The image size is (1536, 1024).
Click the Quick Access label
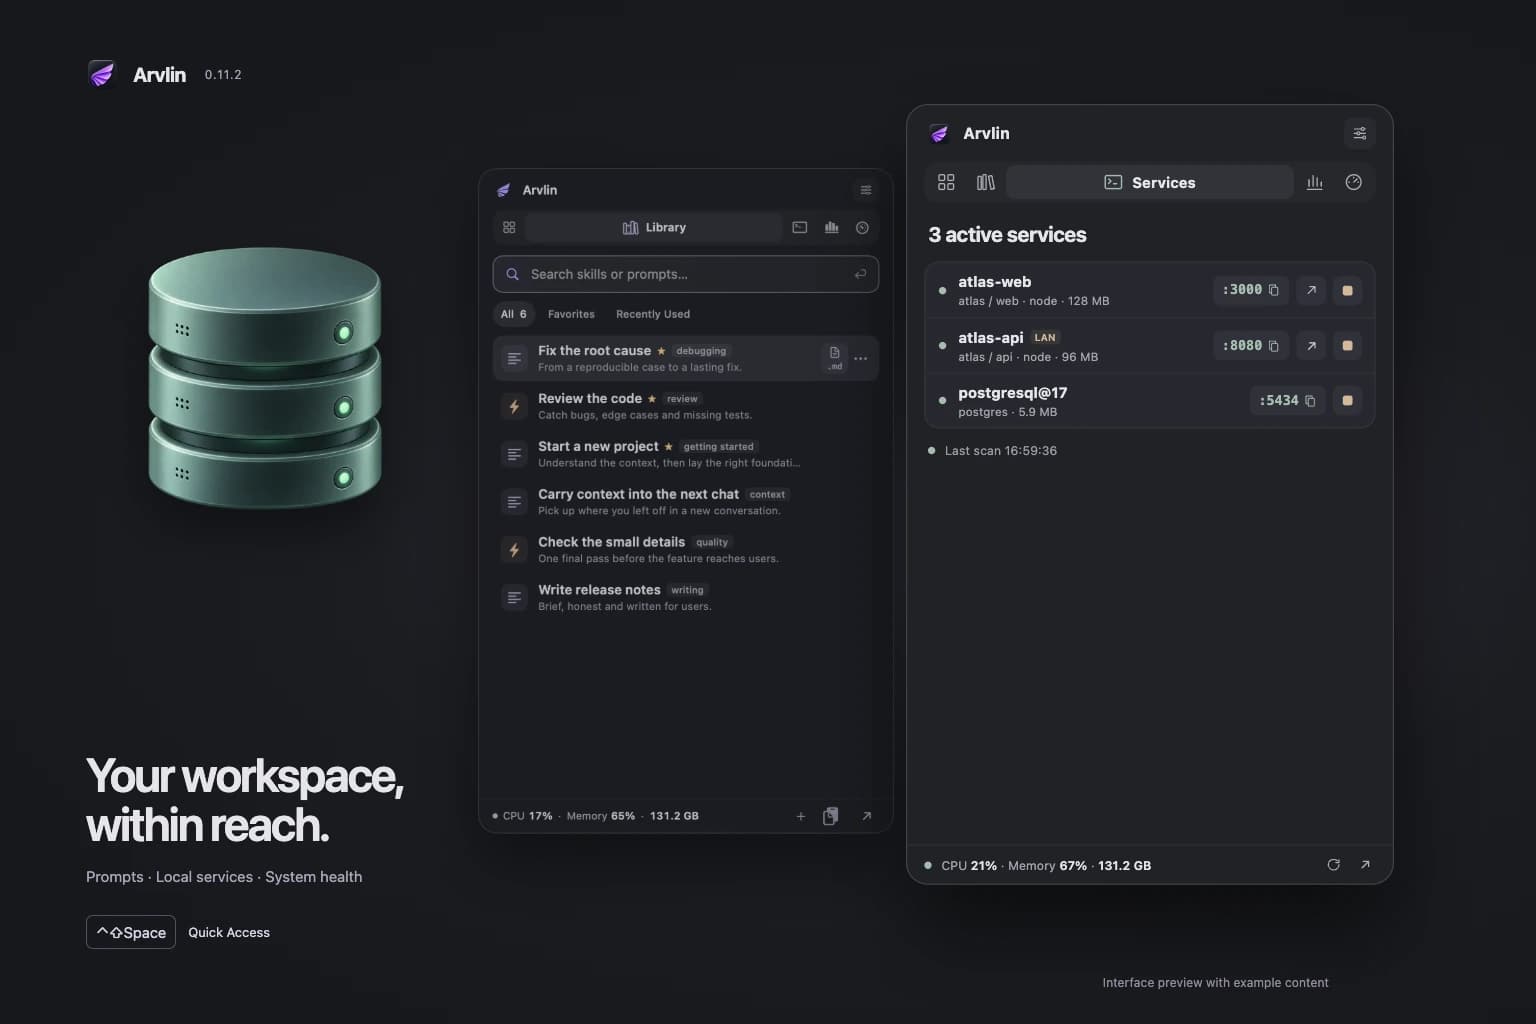[229, 932]
